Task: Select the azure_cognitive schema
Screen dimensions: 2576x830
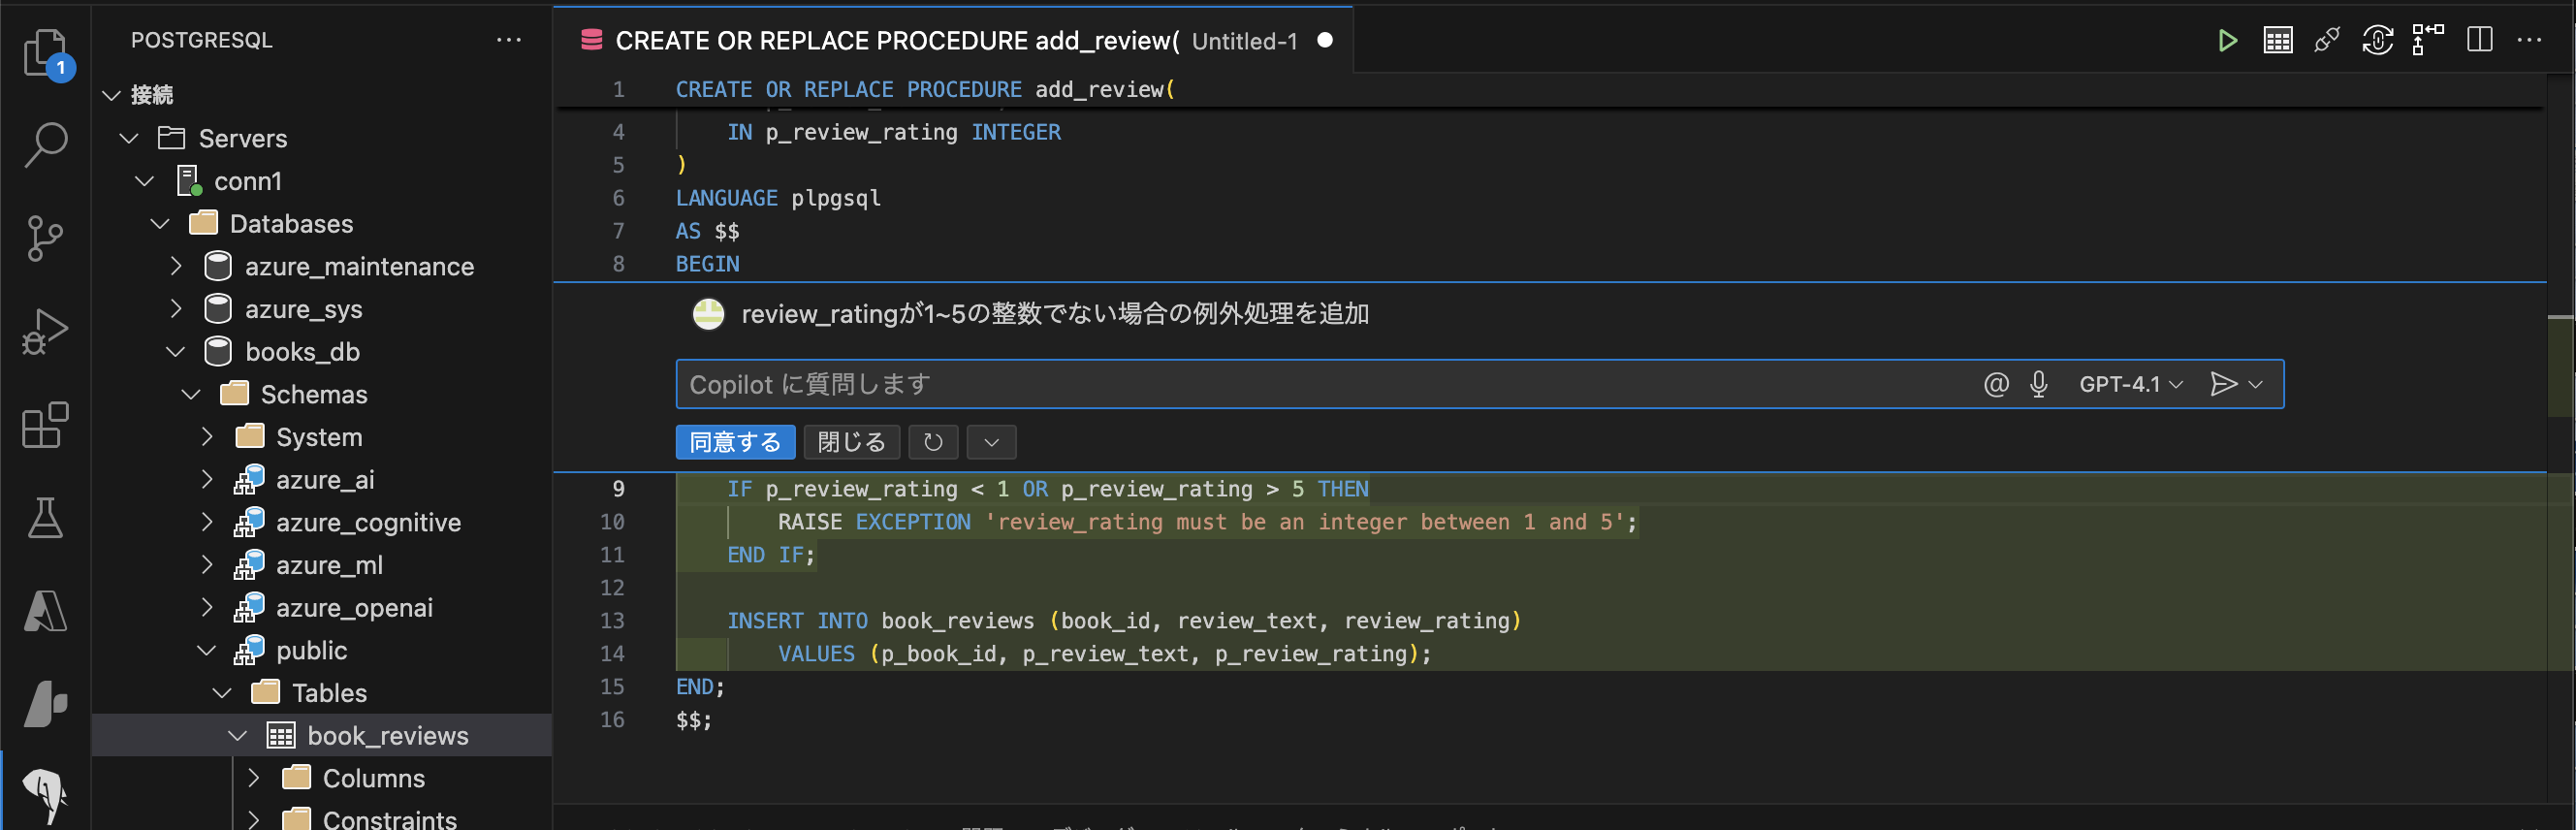Action: click(368, 522)
